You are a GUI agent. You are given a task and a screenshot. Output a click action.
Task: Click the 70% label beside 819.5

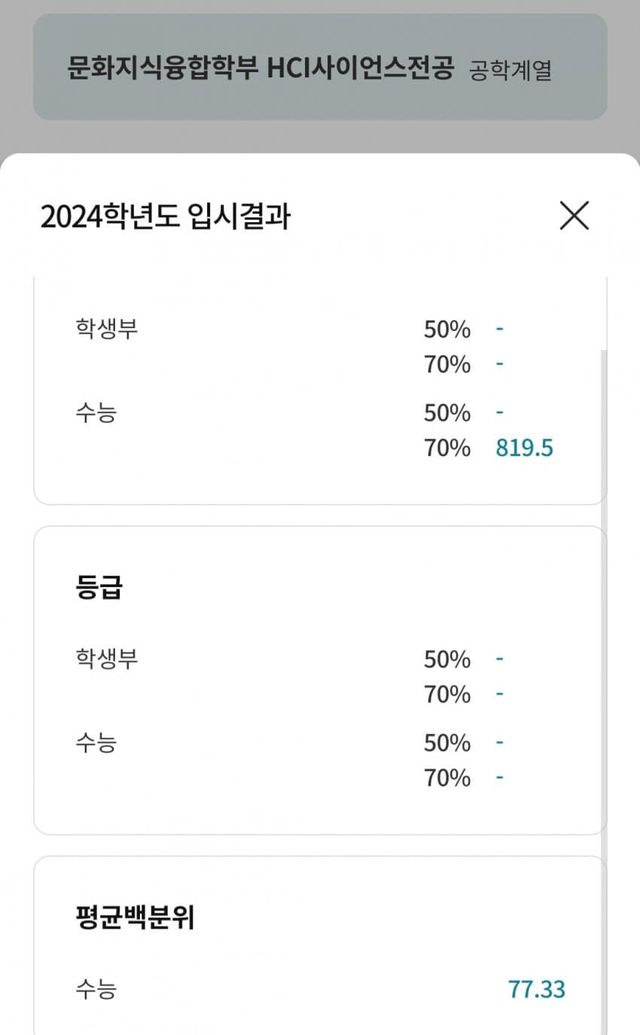point(447,447)
